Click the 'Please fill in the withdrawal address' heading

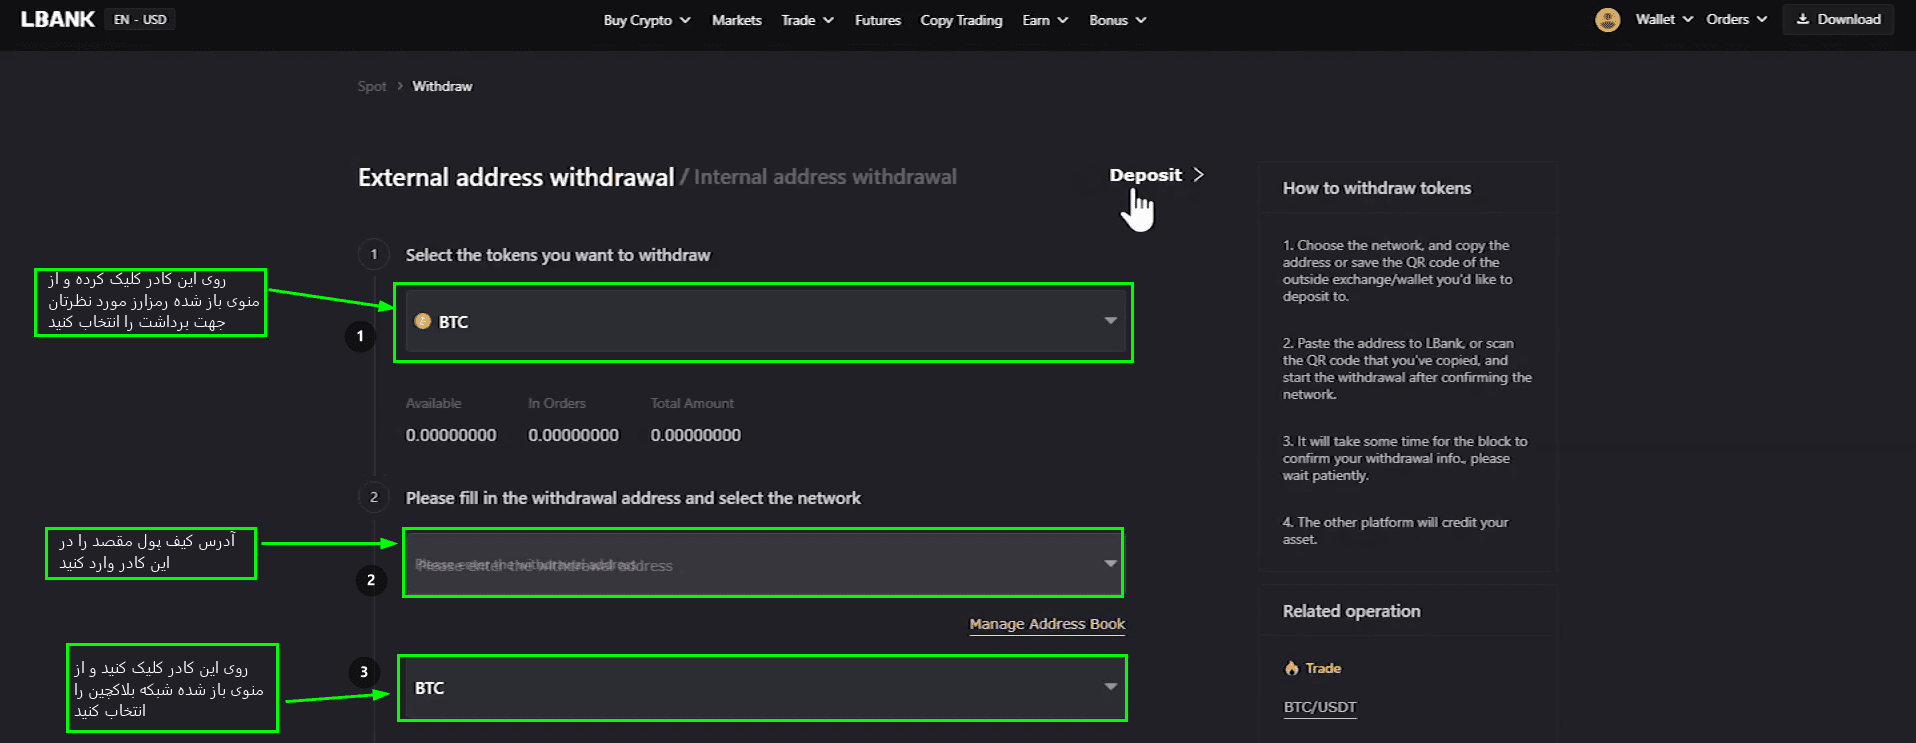click(x=633, y=498)
